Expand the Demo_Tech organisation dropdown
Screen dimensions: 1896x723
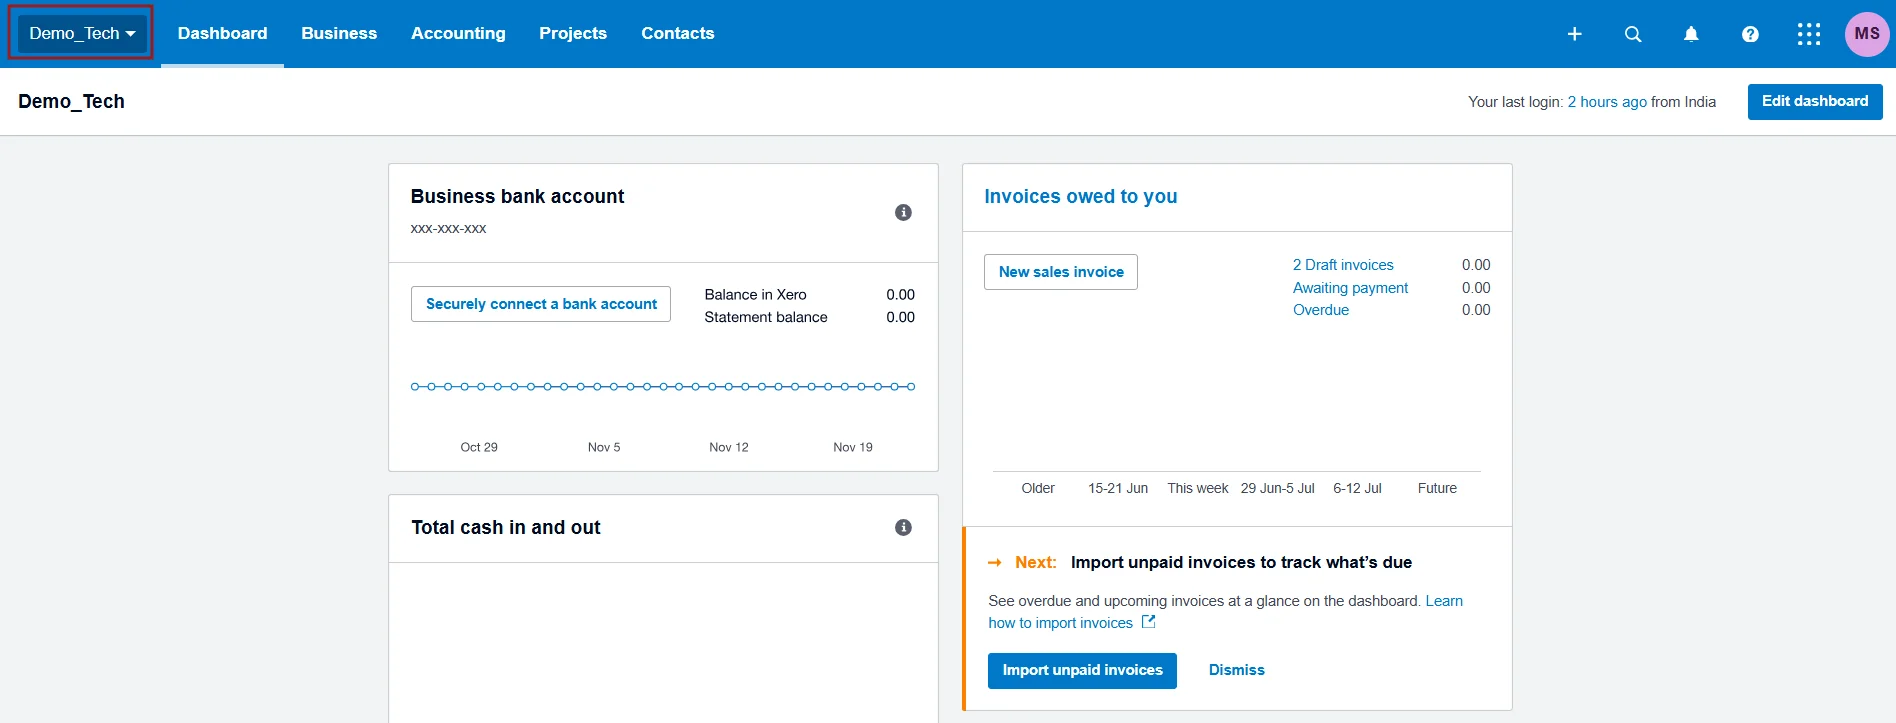point(82,33)
